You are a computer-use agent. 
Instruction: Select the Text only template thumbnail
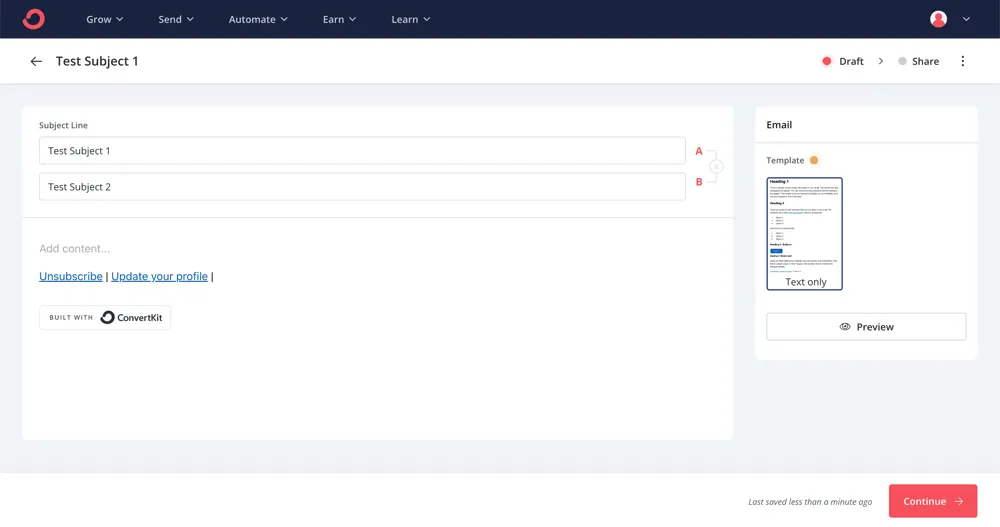point(804,234)
